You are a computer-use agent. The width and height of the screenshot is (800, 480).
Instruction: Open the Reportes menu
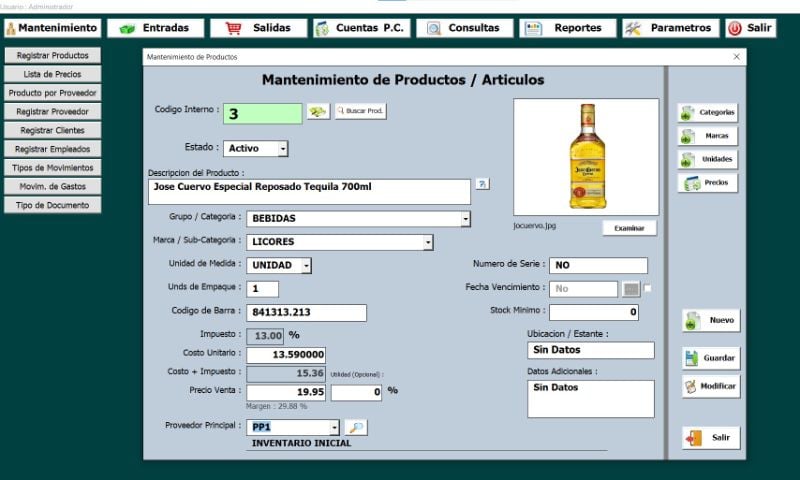point(568,28)
